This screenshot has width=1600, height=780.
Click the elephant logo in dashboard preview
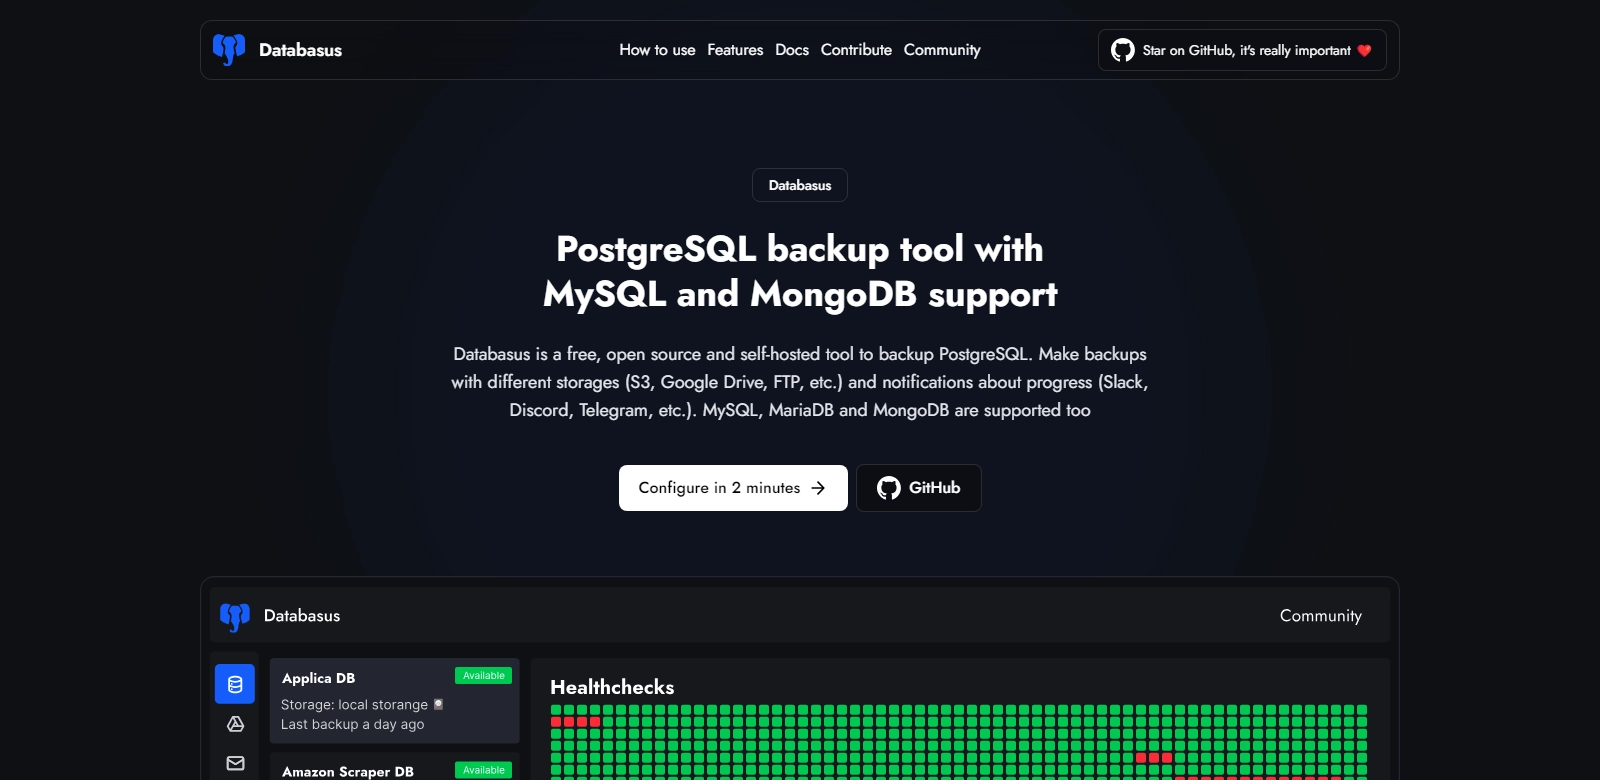pos(235,616)
